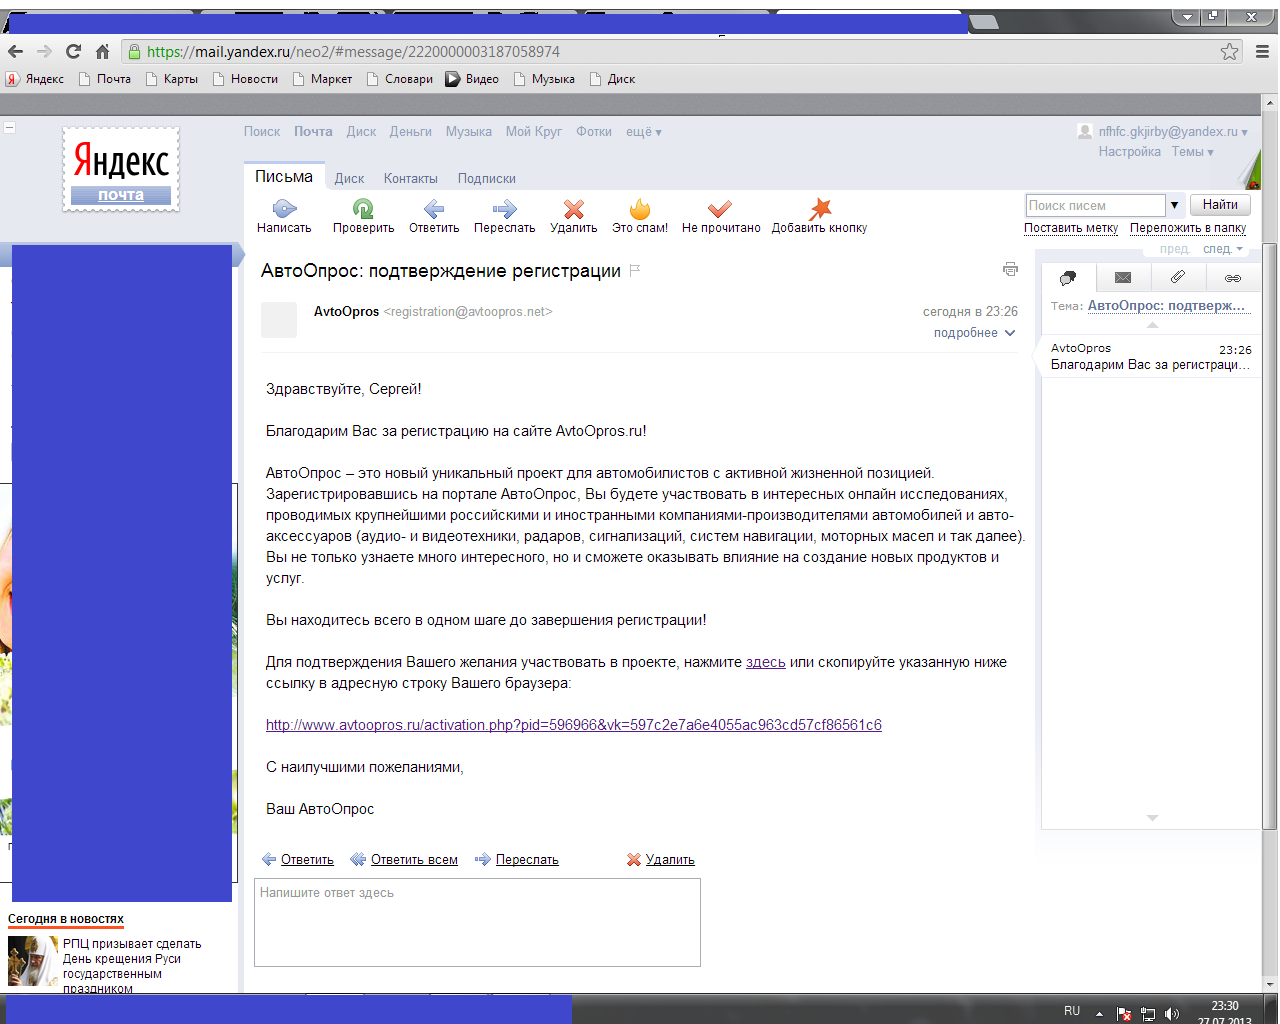Image resolution: width=1280 pixels, height=1024 pixels.
Task: Reload the page with the refresh icon
Action: click(x=73, y=51)
